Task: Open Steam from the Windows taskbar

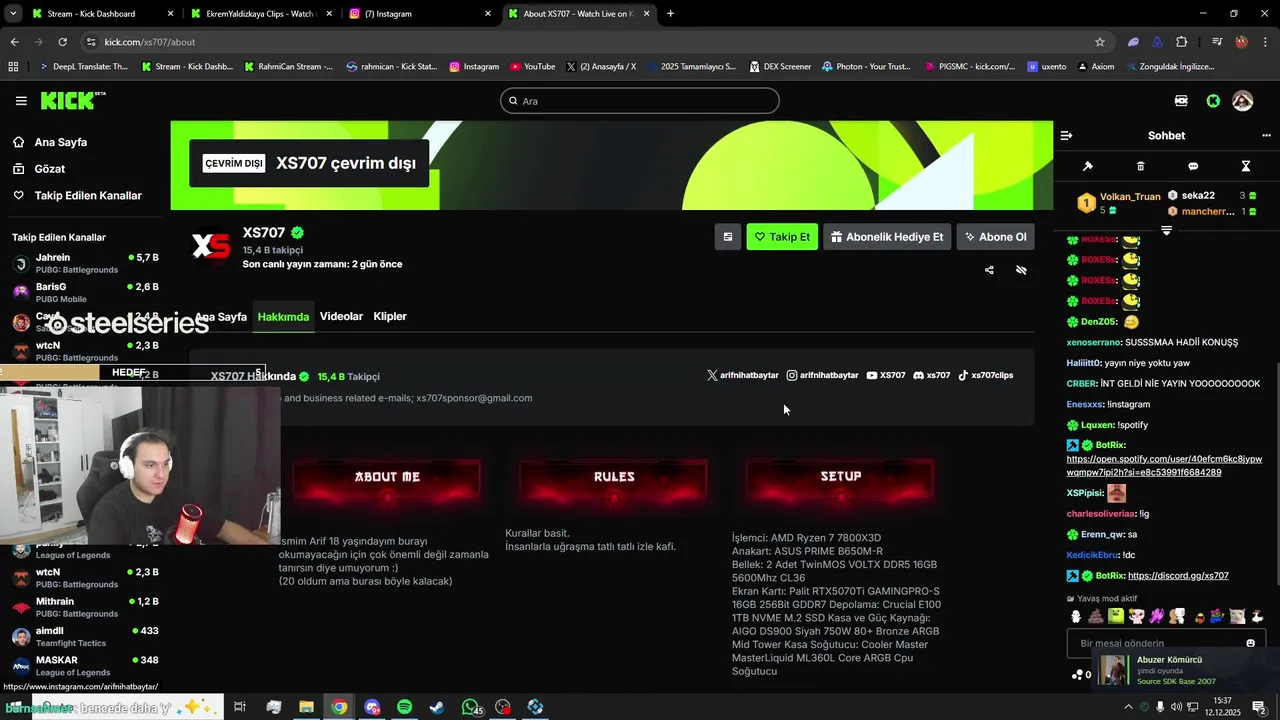Action: (x=437, y=707)
